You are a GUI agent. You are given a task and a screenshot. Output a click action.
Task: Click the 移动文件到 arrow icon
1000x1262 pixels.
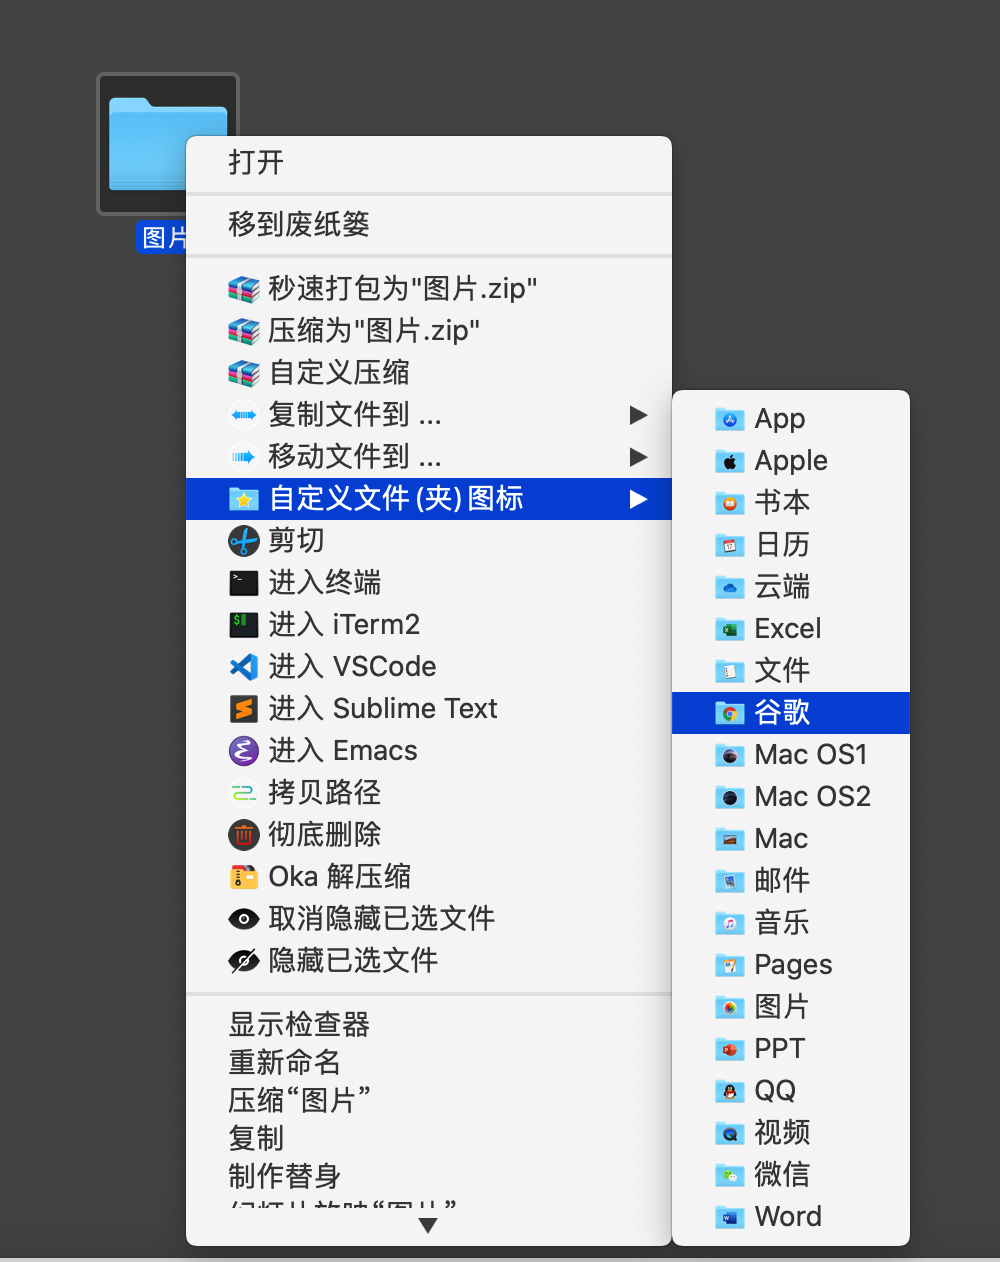(x=244, y=457)
